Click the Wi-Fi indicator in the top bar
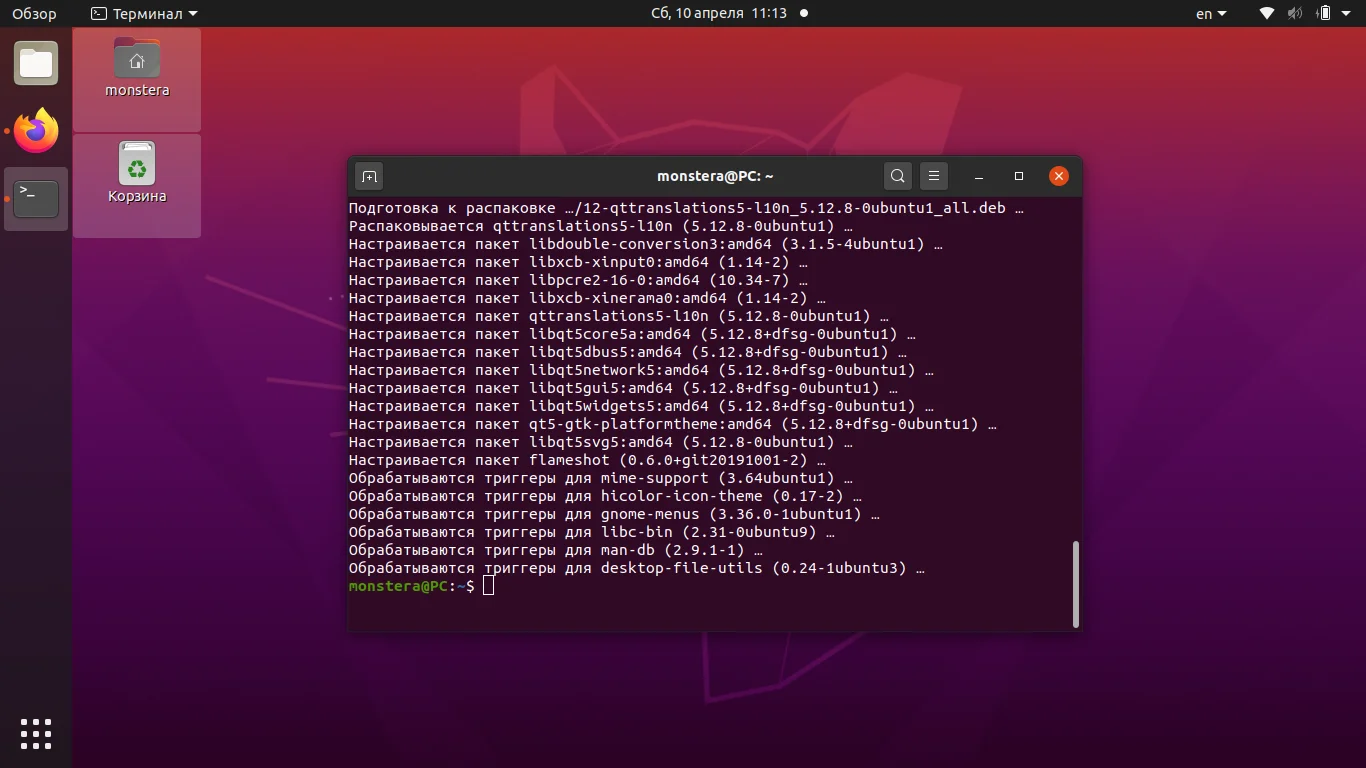This screenshot has width=1366, height=768. click(1265, 14)
